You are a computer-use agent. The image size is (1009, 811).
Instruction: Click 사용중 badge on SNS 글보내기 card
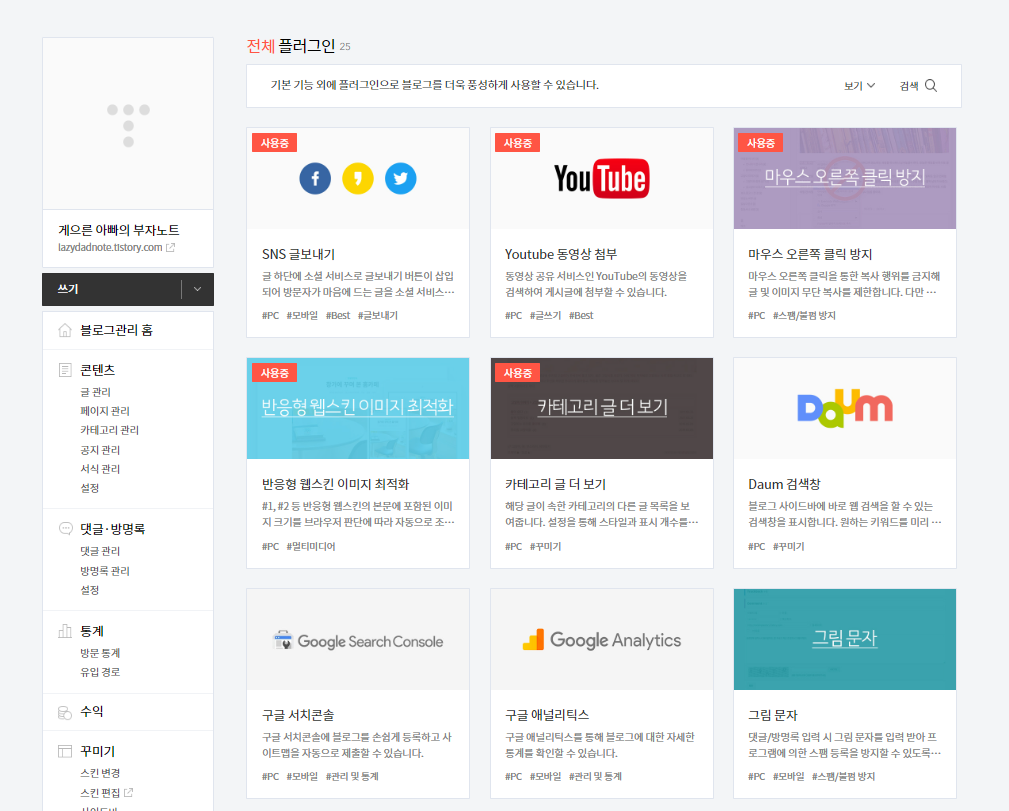click(x=274, y=143)
